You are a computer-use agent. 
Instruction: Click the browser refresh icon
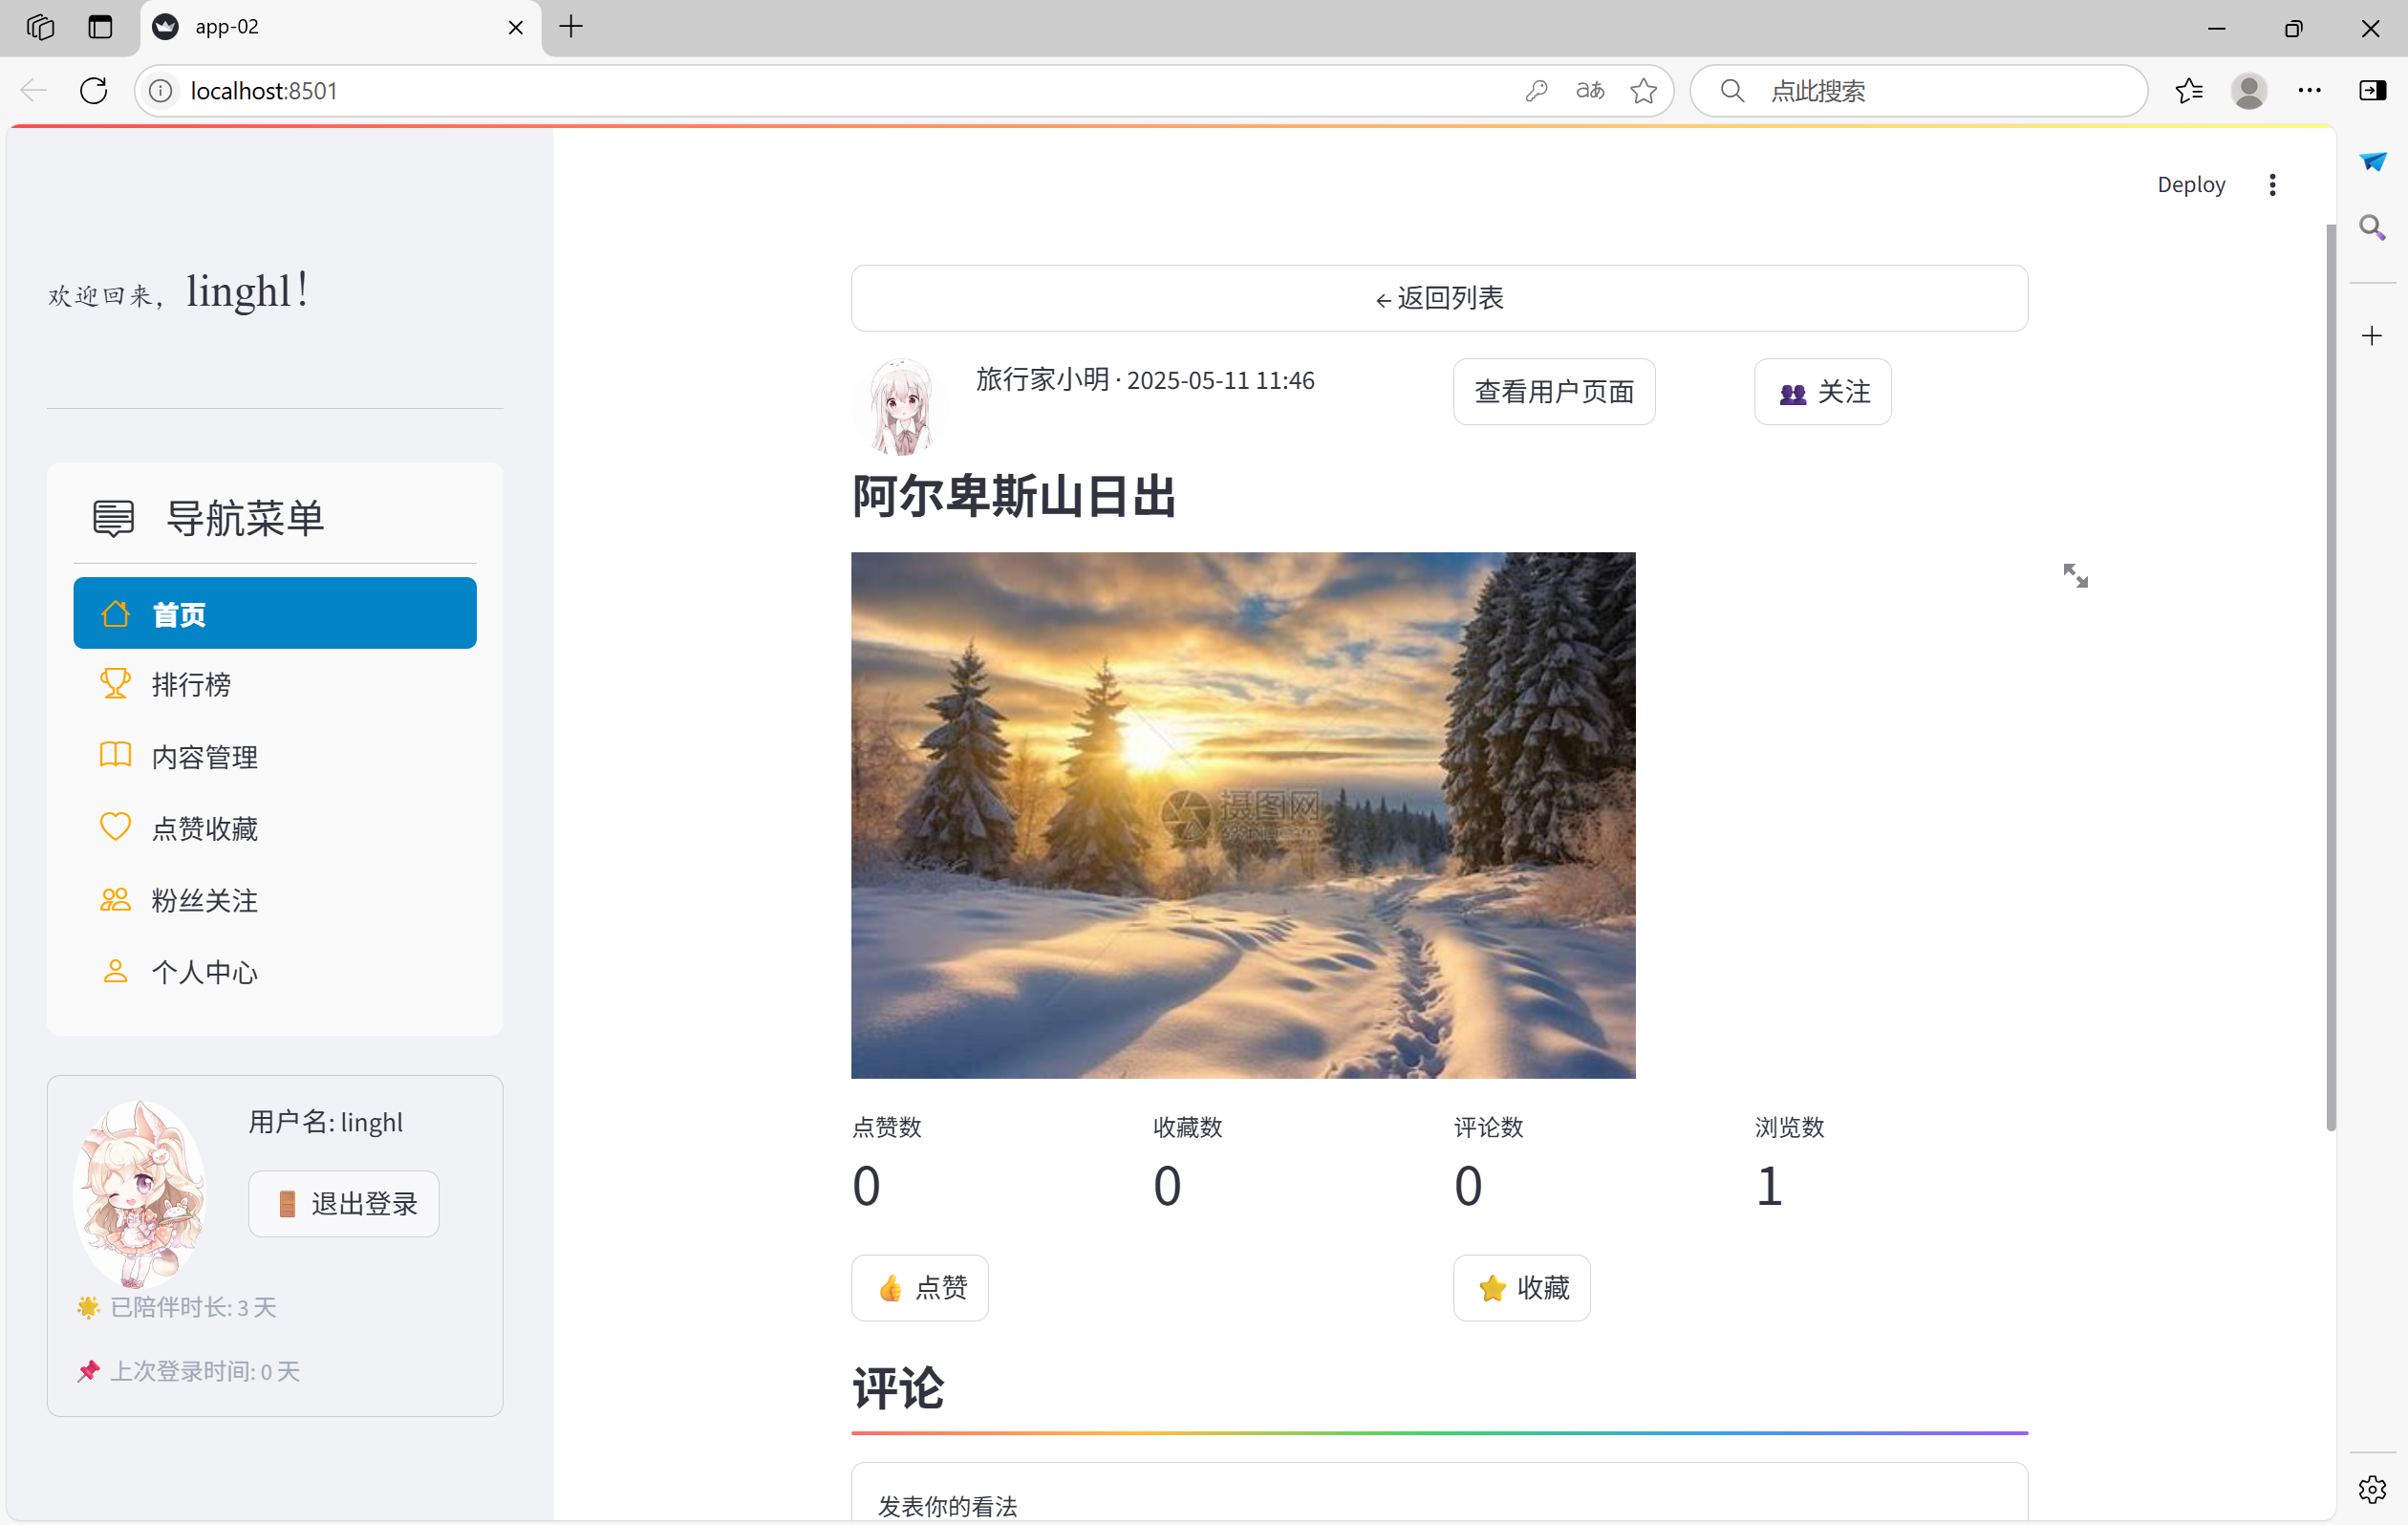pos(94,91)
